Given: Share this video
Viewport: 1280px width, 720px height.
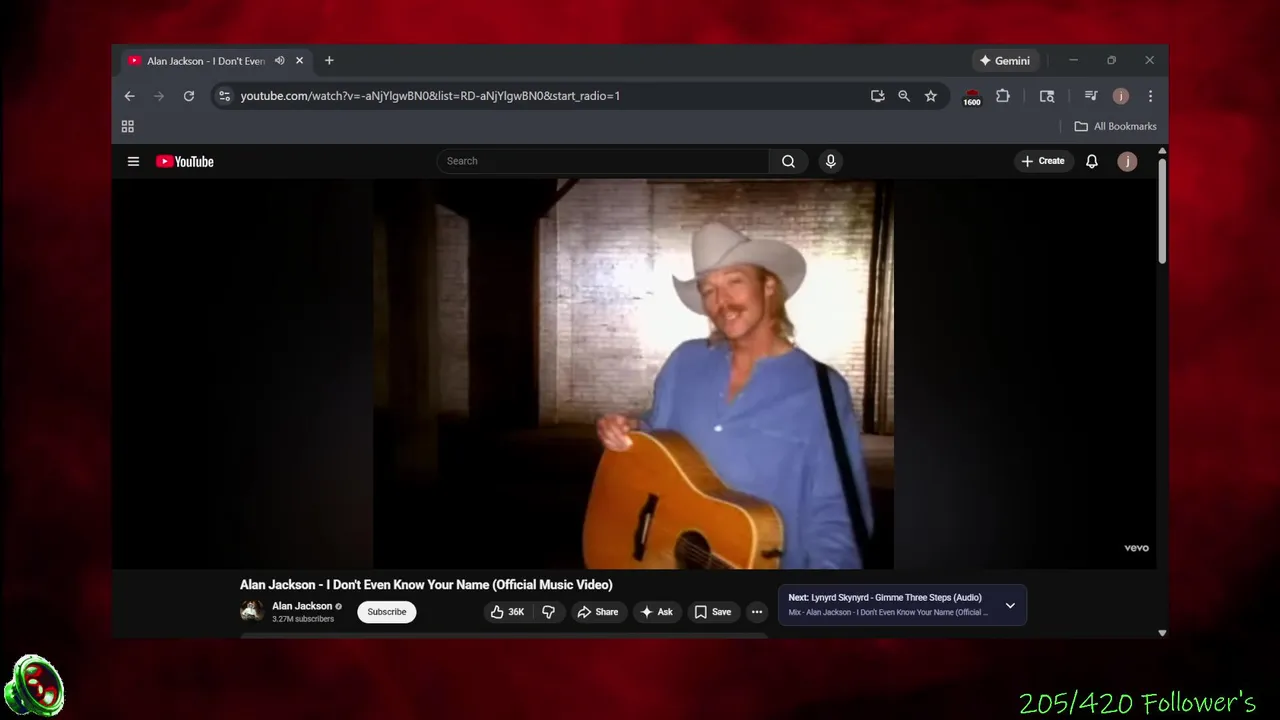Looking at the screenshot, I should 598,612.
